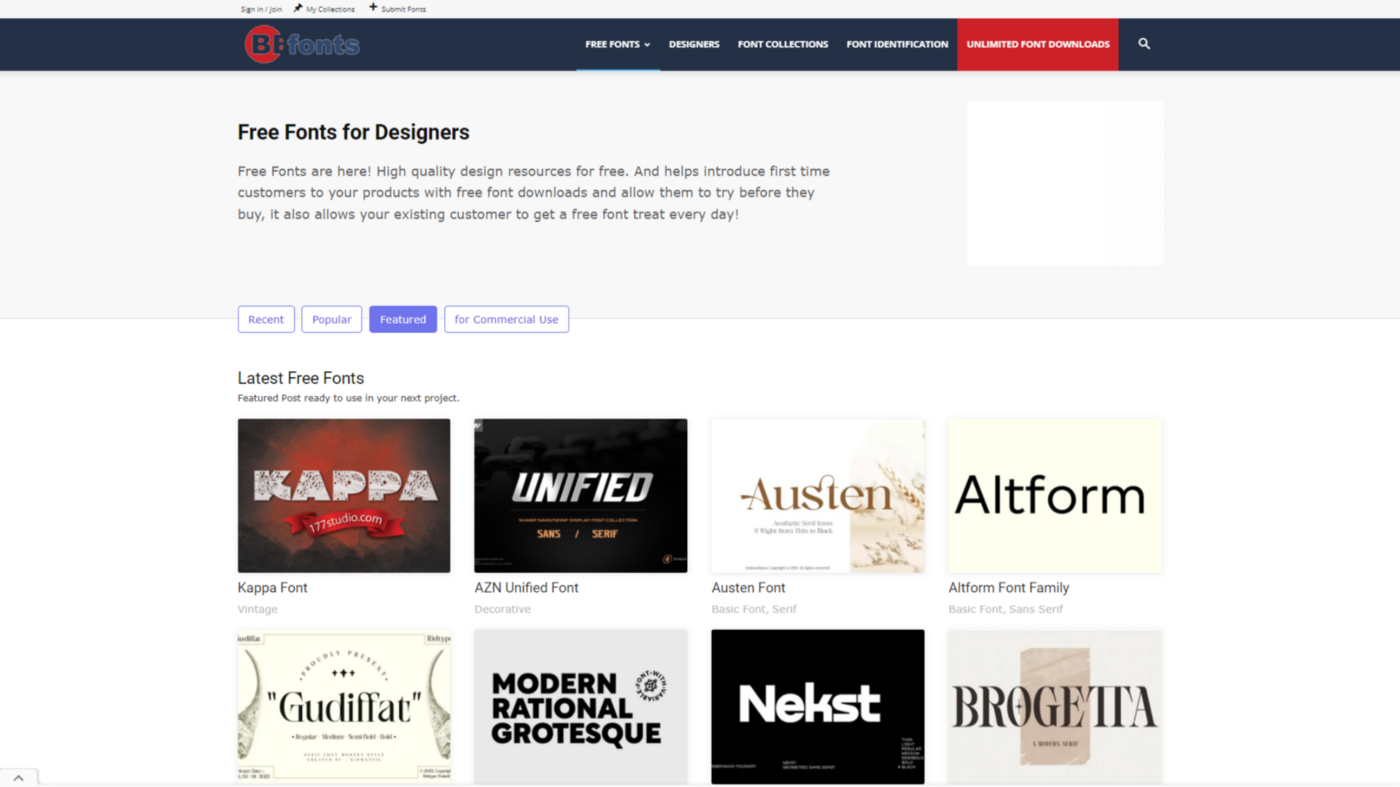View the AZN Unified Font preview image

pos(580,494)
